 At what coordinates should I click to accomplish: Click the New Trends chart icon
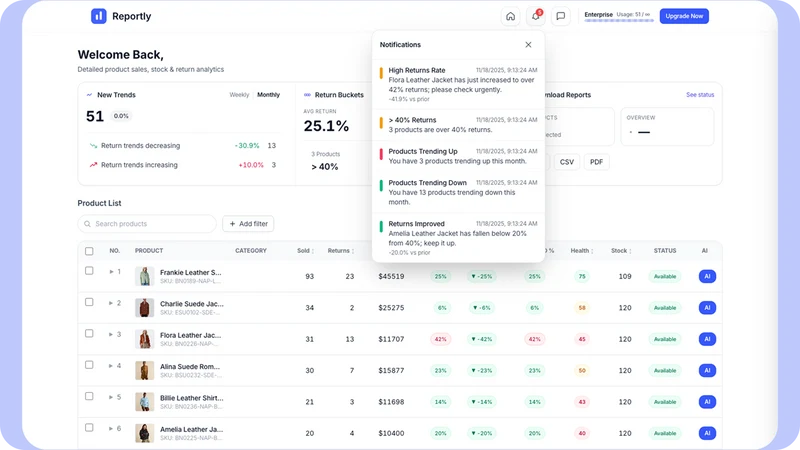[89, 95]
